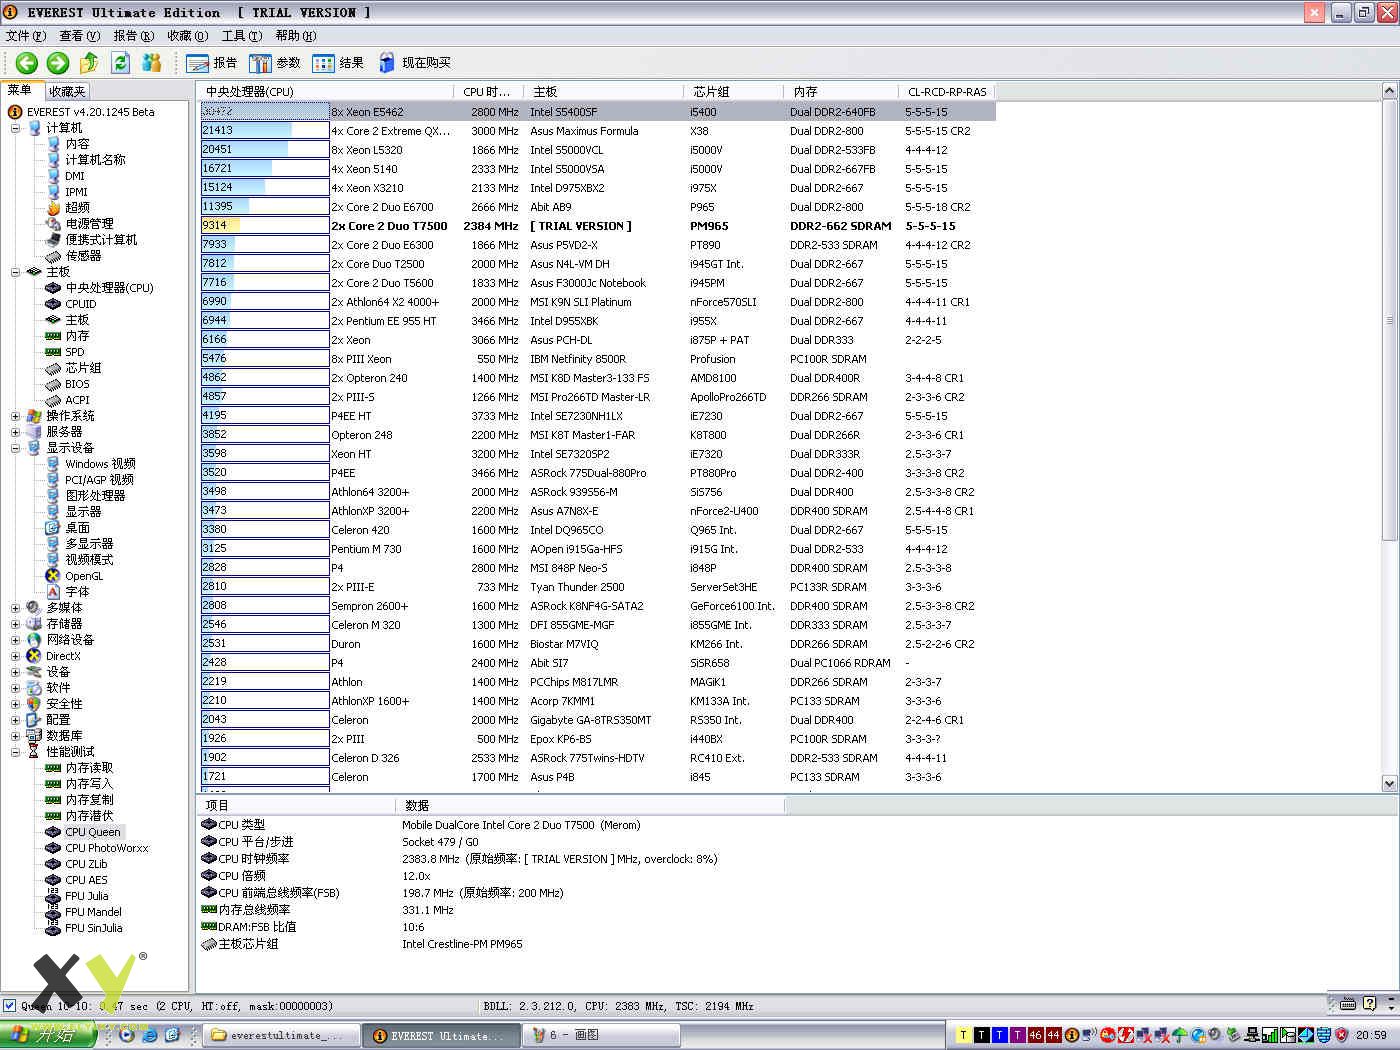Expand the 存储器 tree node
The image size is (1400, 1050).
point(15,624)
